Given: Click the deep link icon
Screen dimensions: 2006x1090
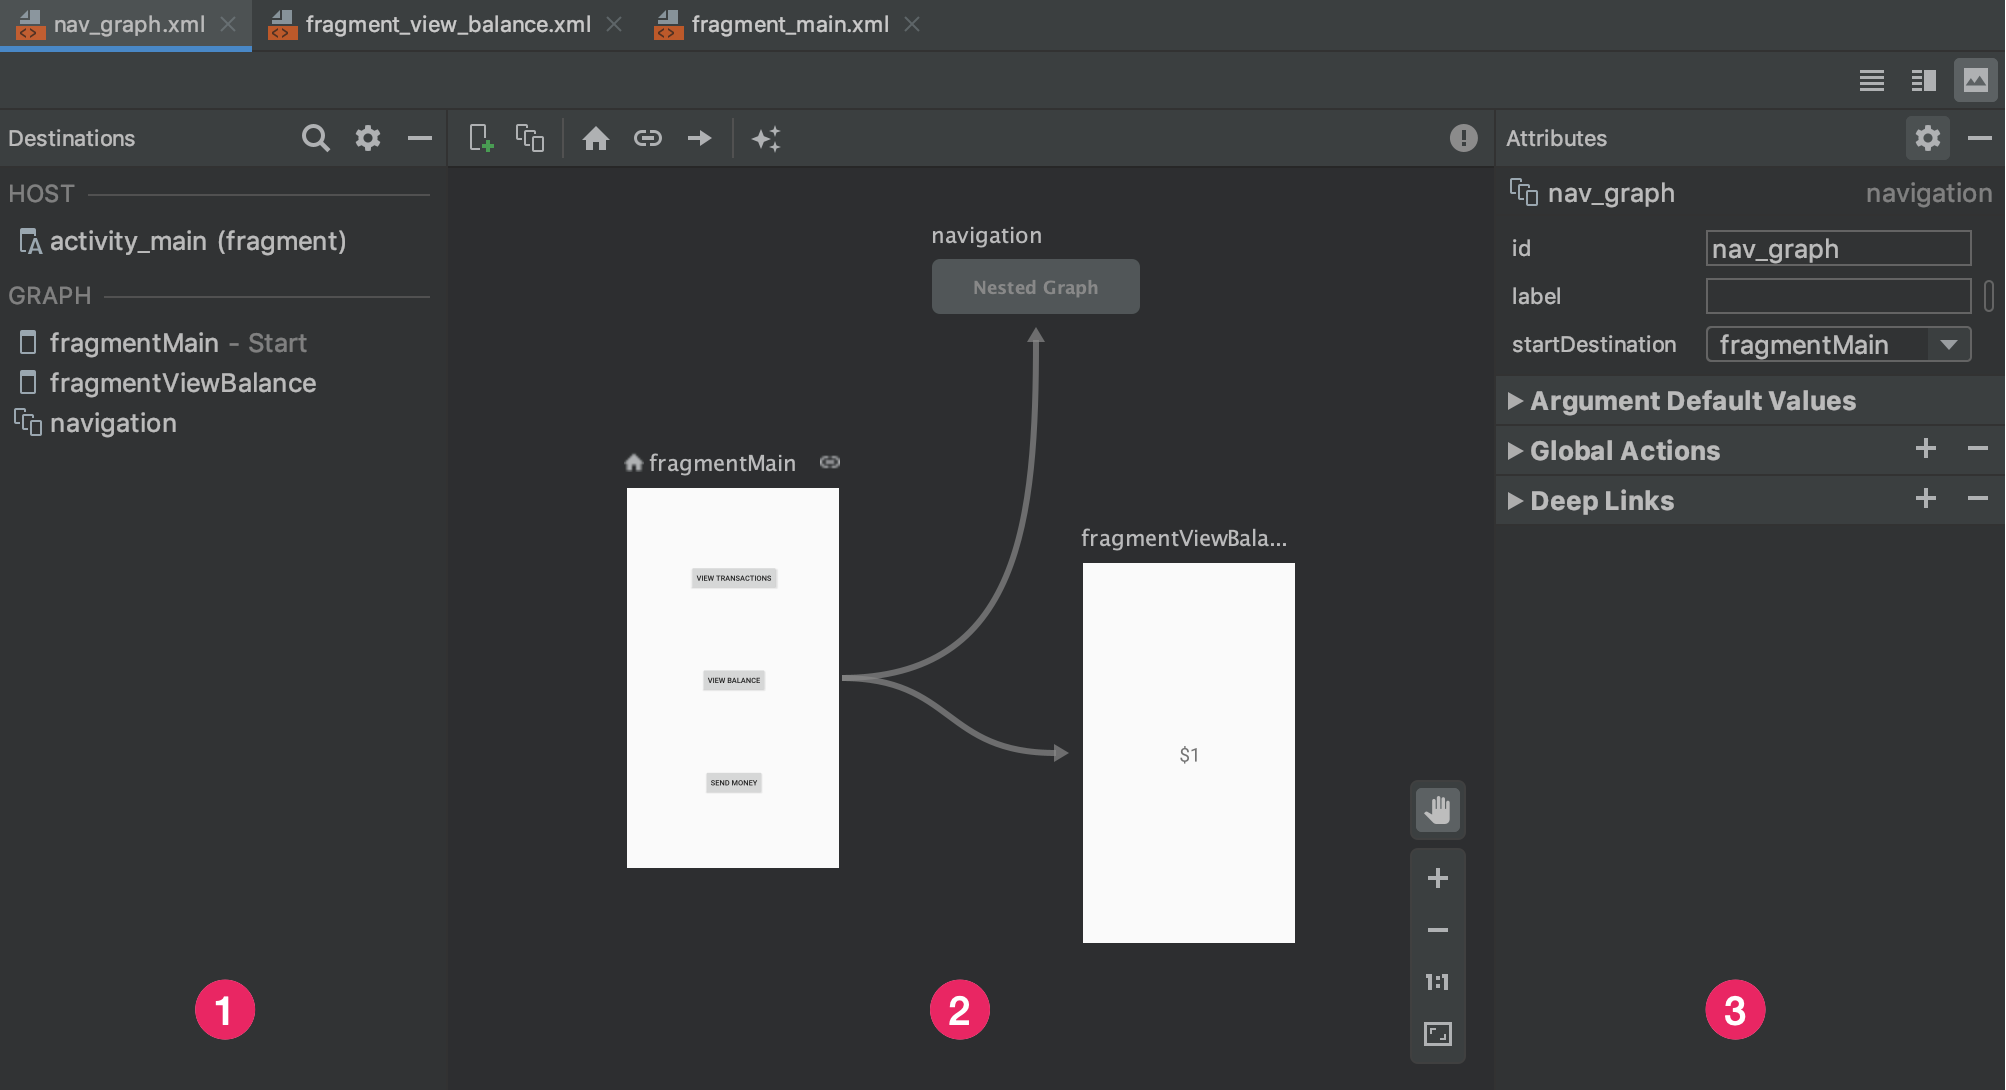Looking at the screenshot, I should (645, 137).
